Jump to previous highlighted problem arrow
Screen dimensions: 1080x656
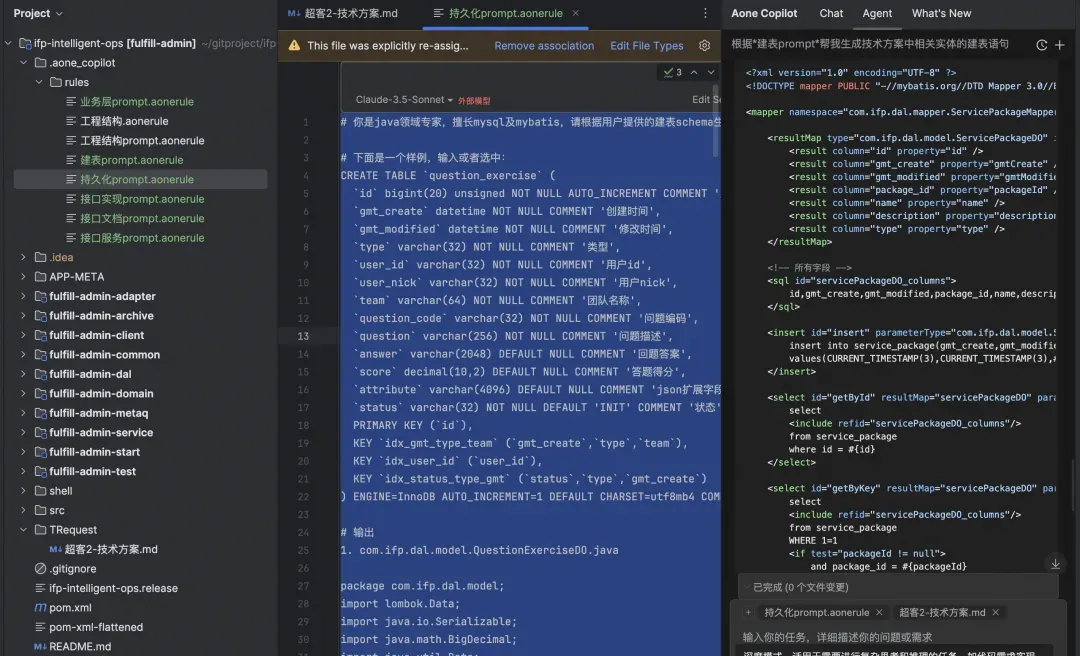click(x=693, y=72)
